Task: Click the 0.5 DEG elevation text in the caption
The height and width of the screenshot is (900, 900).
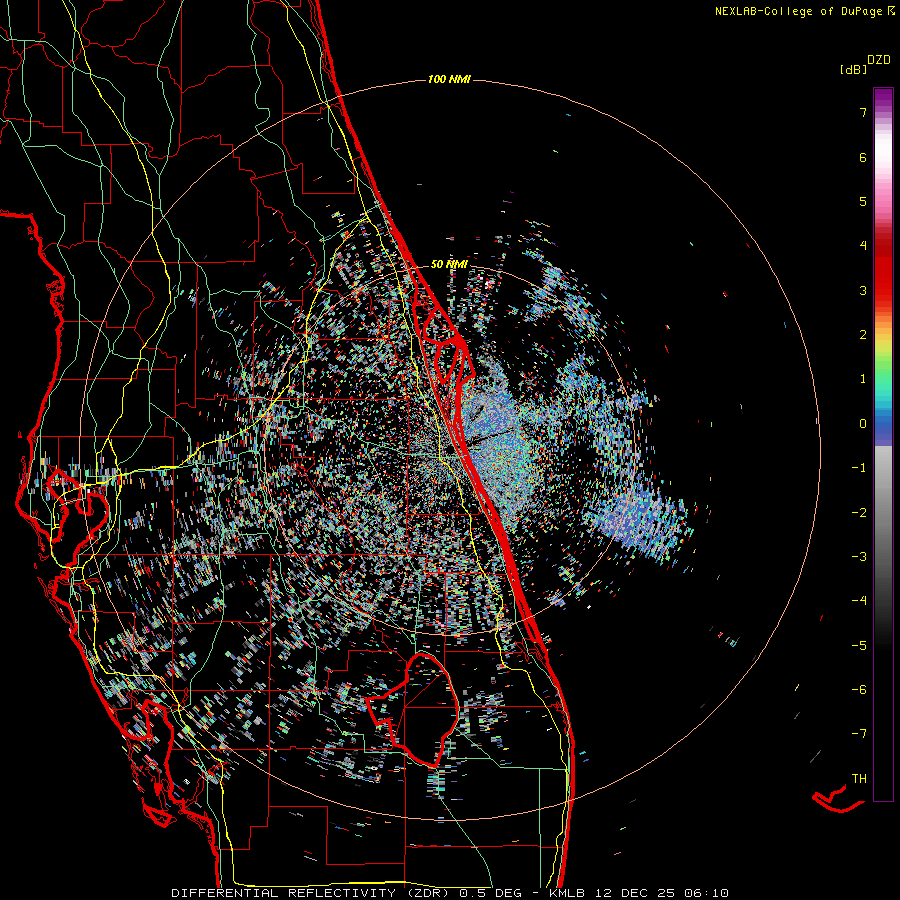Action: pos(491,893)
